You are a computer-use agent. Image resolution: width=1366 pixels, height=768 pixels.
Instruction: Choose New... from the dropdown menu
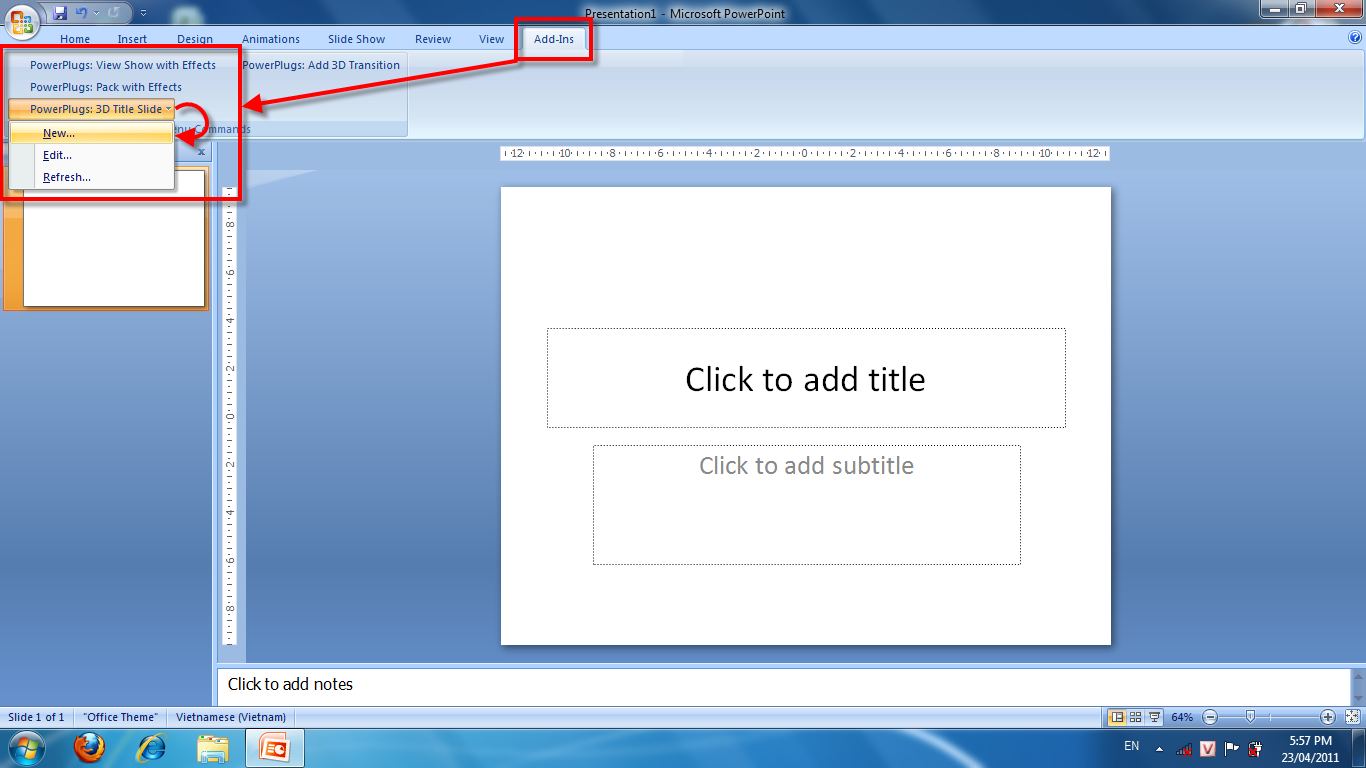pyautogui.click(x=91, y=133)
